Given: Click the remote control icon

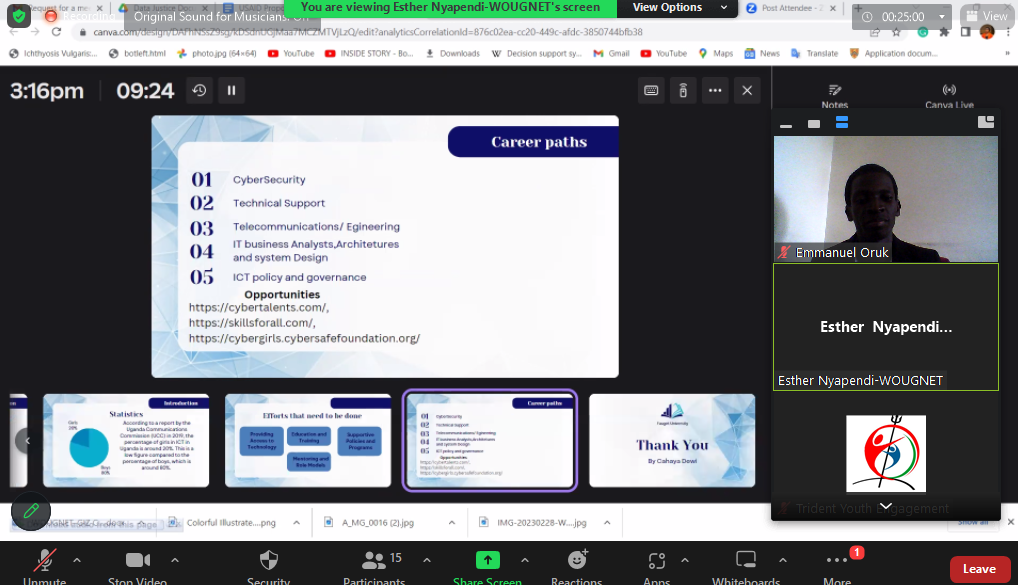Looking at the screenshot, I should pos(683,91).
